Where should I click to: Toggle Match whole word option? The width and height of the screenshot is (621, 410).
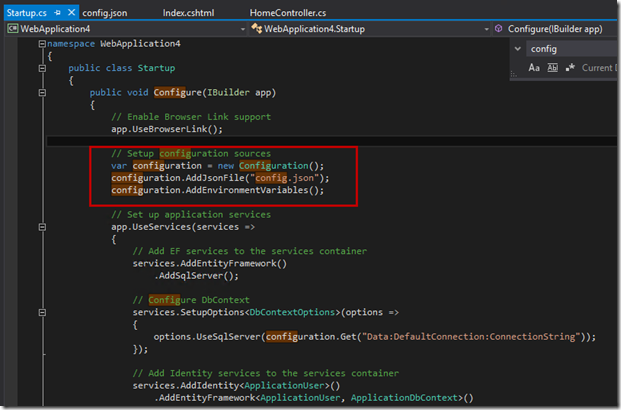point(552,68)
